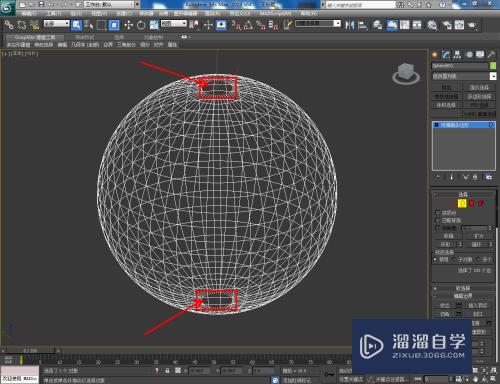
Task: Click the Shrink selection button
Action: click(448, 236)
